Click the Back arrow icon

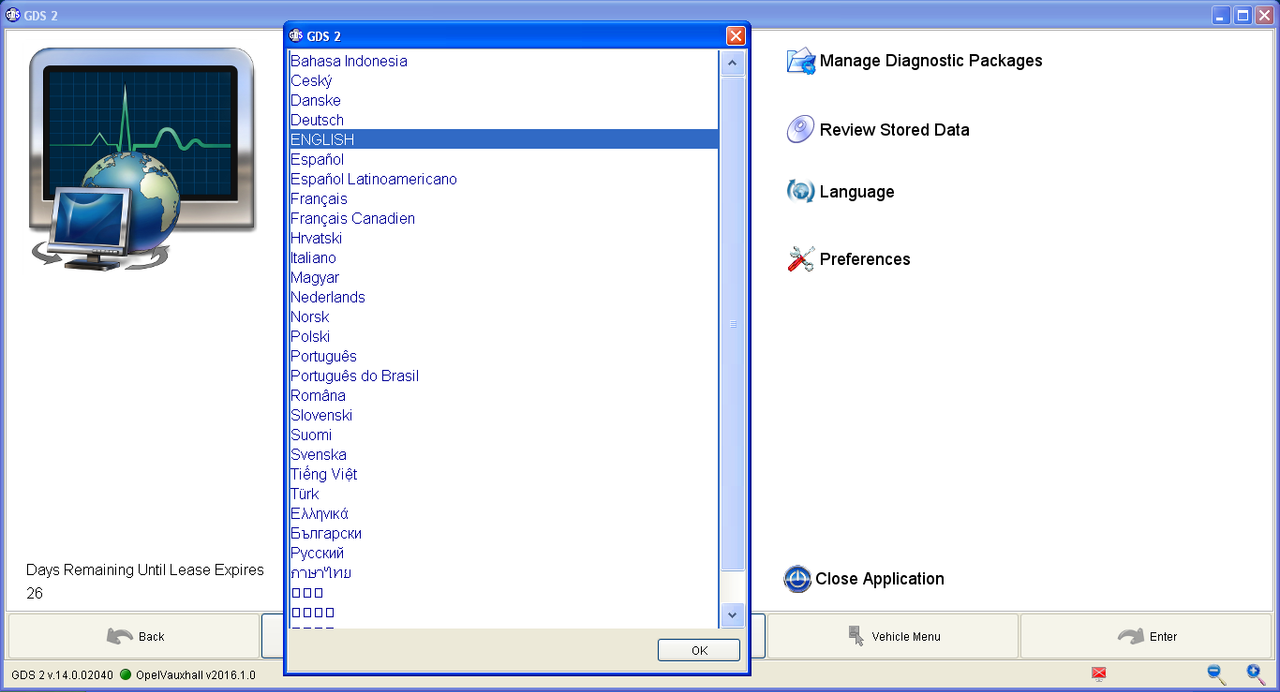[119, 636]
